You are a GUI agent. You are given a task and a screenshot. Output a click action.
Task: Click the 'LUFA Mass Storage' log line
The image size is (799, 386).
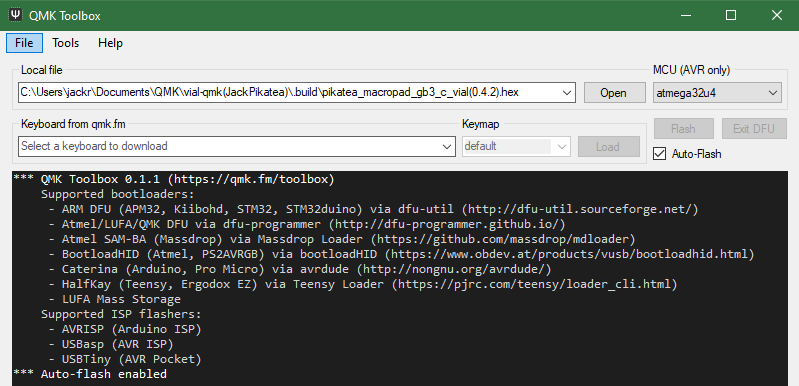pos(115,299)
